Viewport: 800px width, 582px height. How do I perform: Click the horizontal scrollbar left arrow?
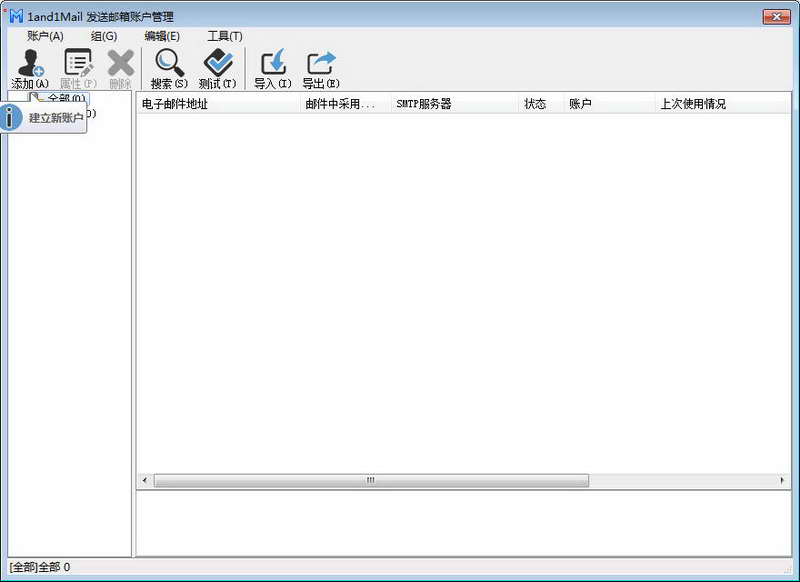point(145,481)
